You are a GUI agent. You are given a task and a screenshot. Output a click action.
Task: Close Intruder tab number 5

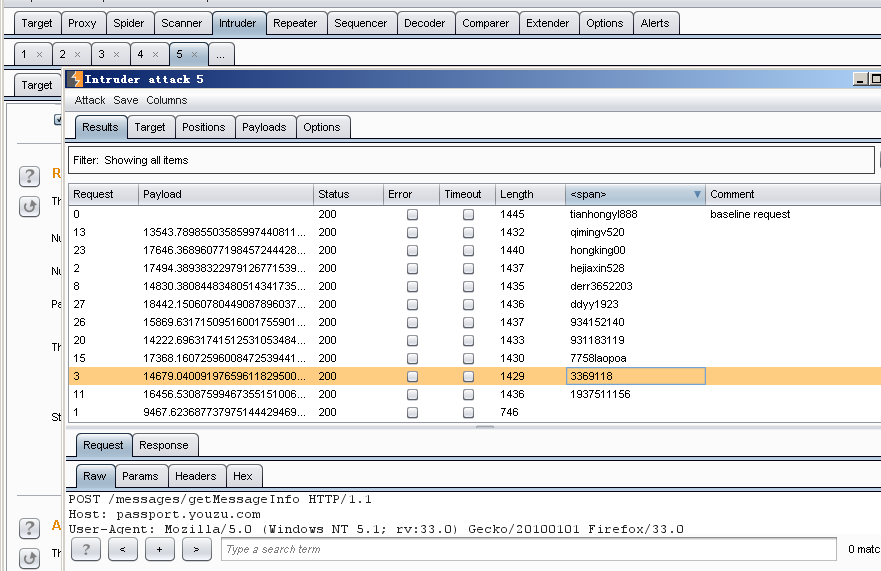coord(194,55)
